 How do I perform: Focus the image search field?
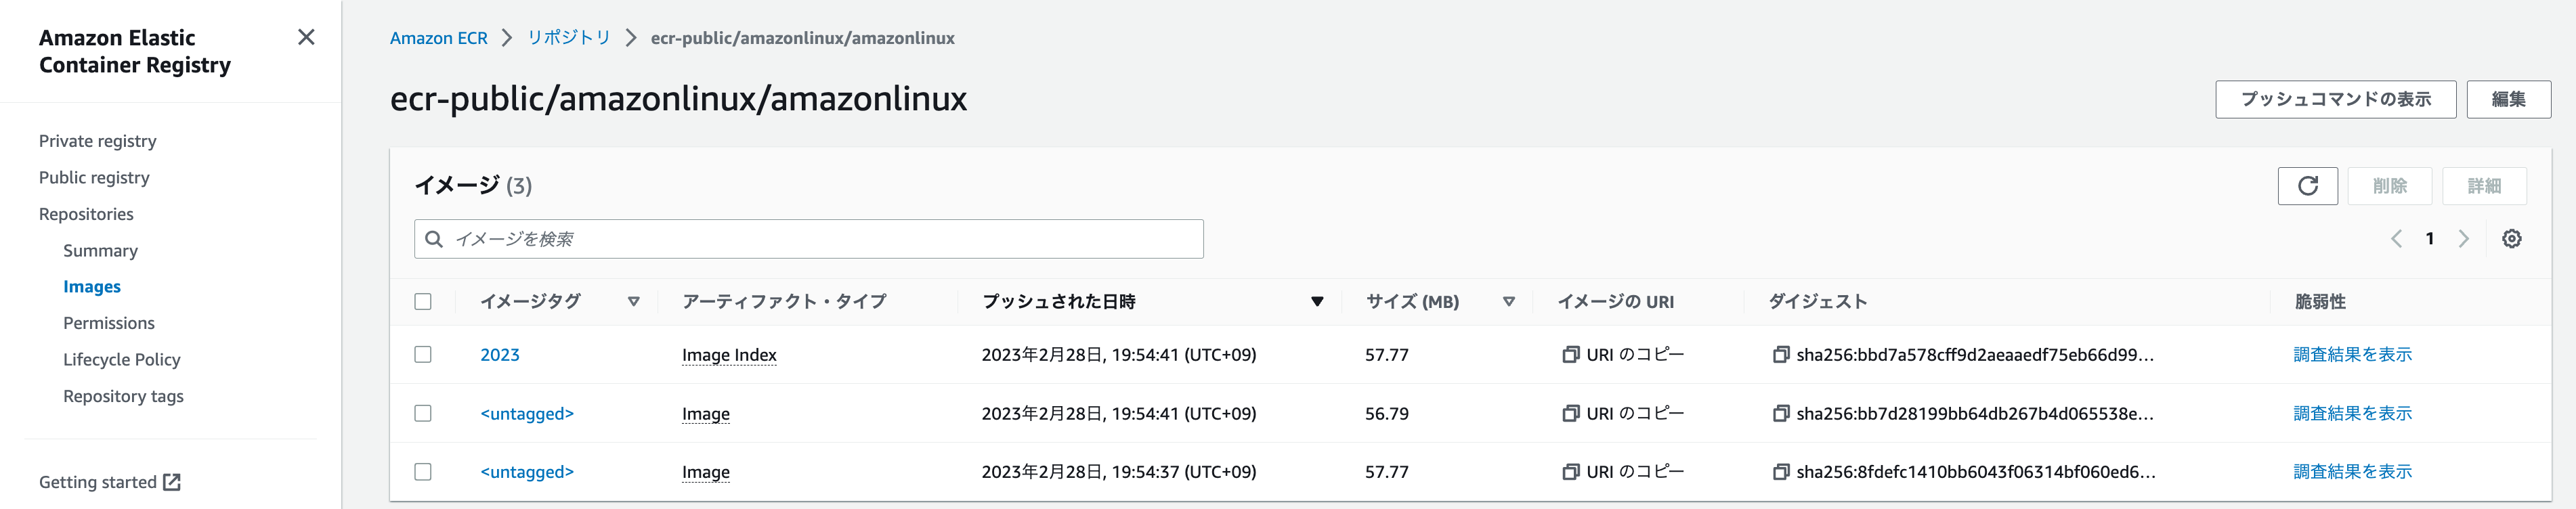(x=809, y=239)
